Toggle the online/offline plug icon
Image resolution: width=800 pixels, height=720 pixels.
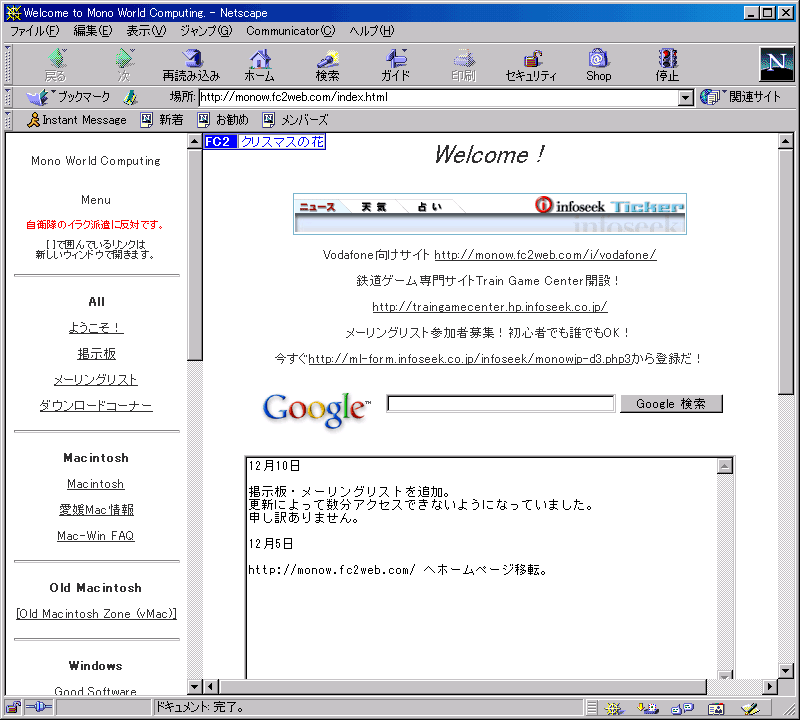[x=39, y=707]
